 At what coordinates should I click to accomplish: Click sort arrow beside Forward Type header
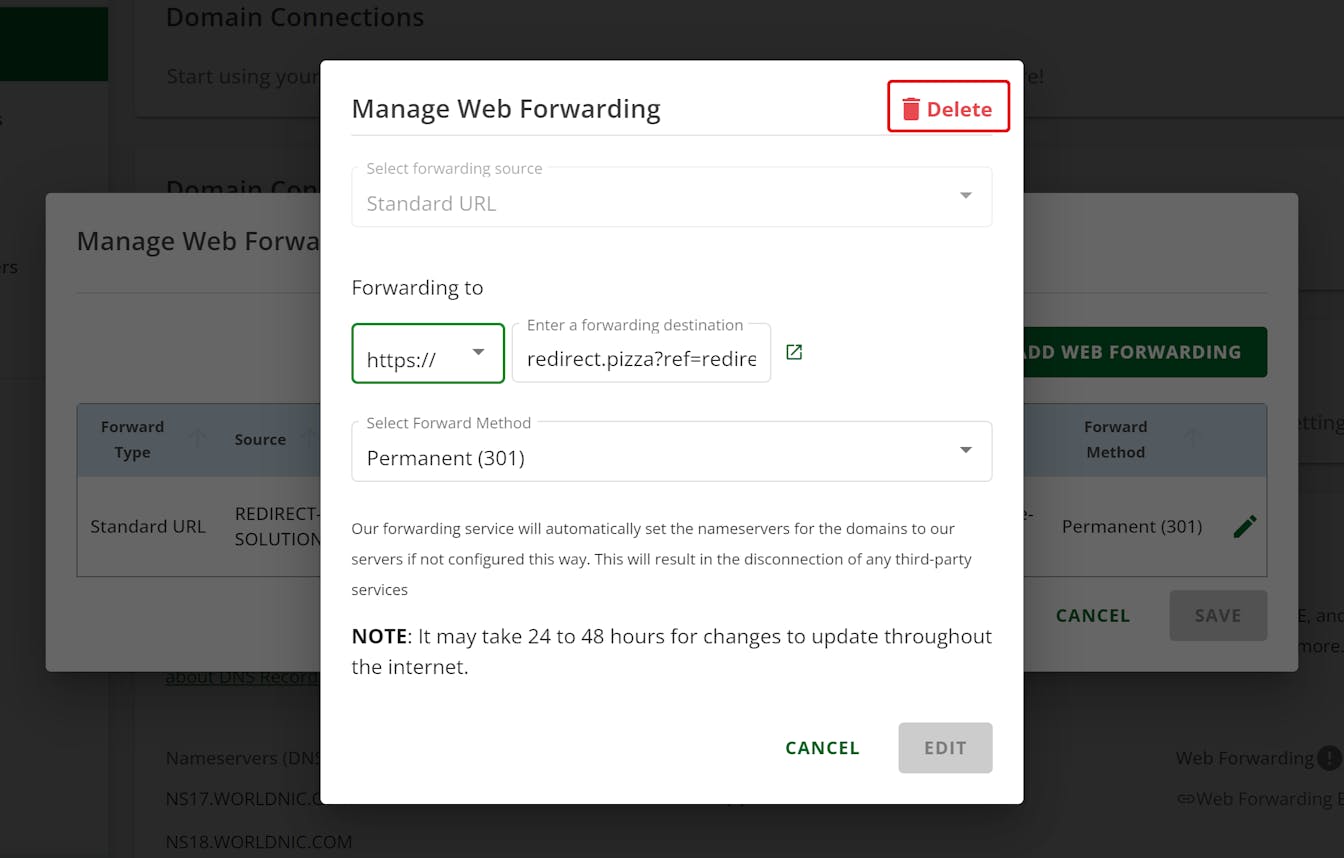[197, 437]
